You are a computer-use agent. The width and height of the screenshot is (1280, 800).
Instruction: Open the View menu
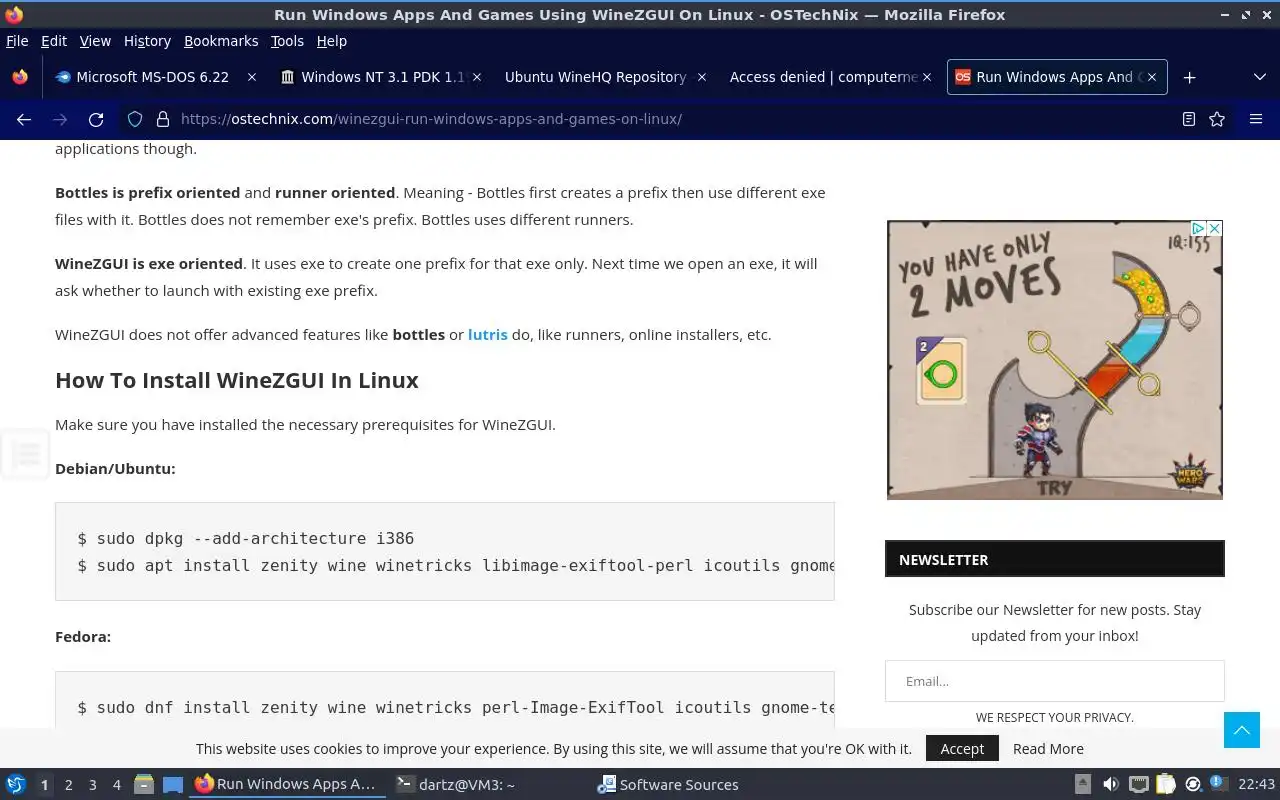(x=95, y=41)
